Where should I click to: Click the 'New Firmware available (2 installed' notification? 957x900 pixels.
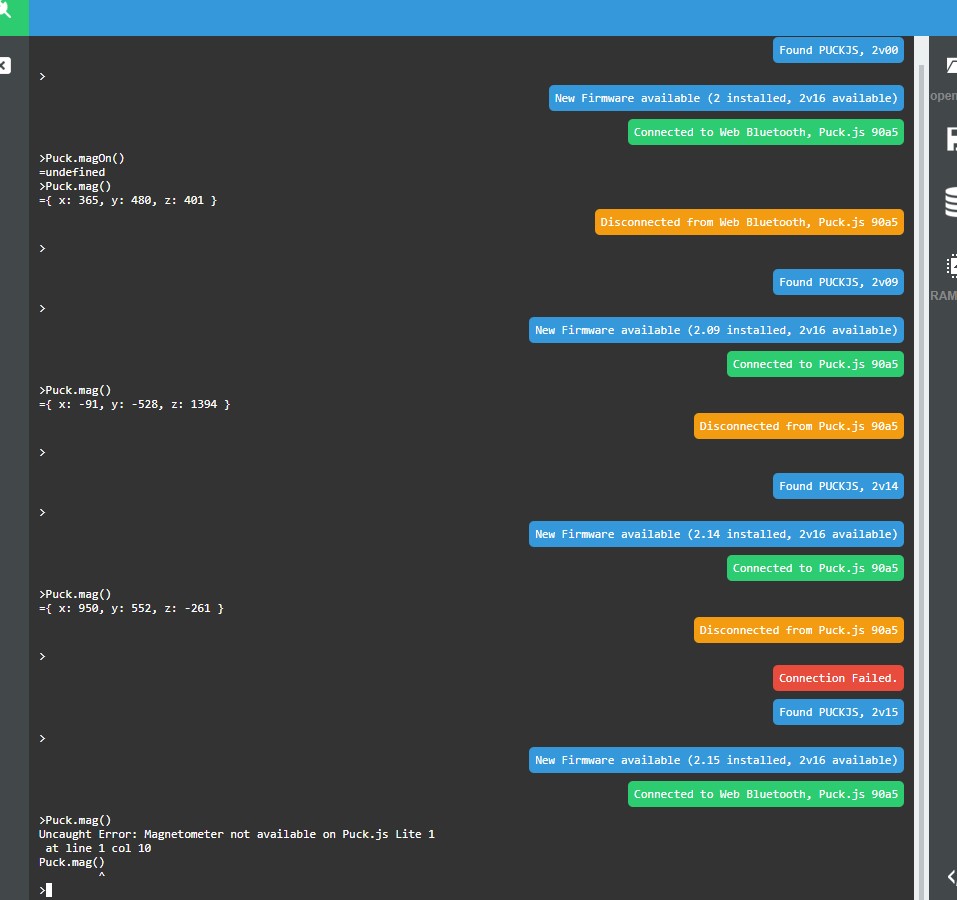coord(726,98)
